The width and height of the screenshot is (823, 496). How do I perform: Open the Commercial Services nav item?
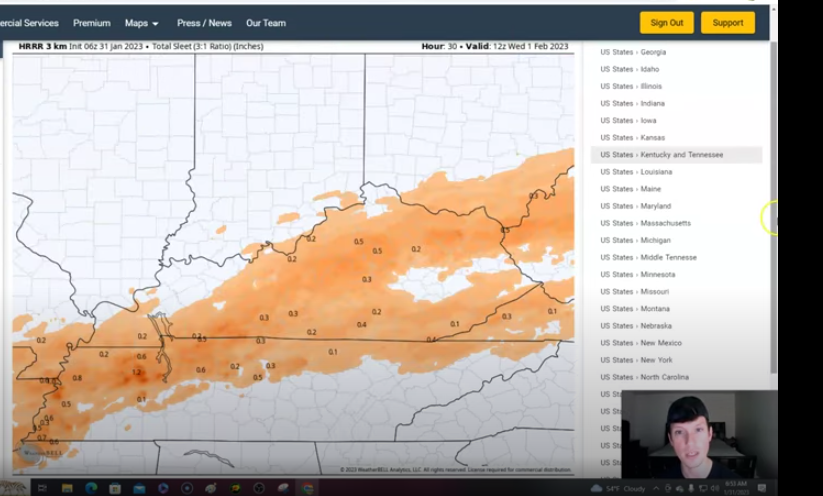[29, 23]
